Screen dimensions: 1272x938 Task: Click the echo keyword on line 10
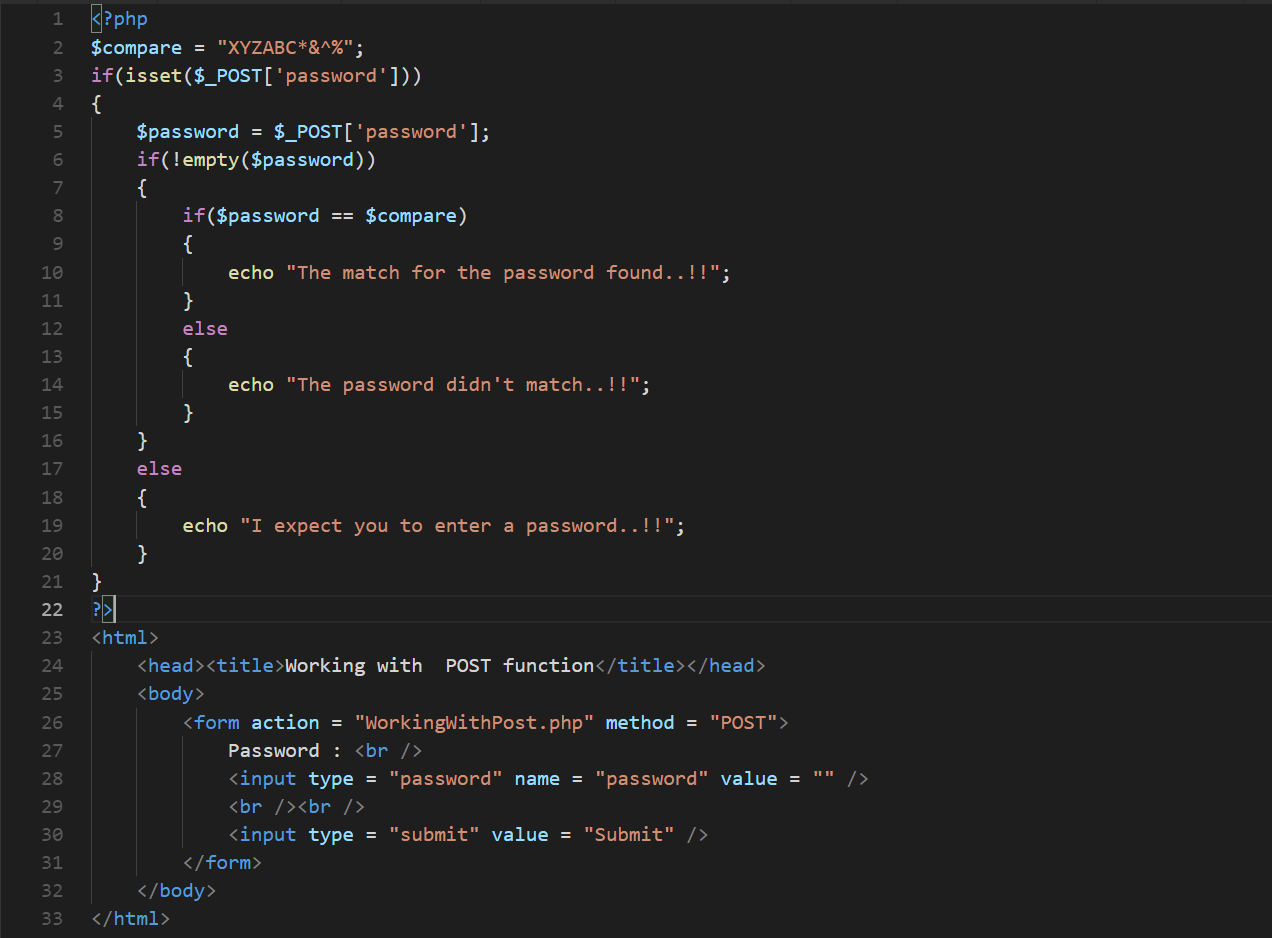(x=250, y=272)
